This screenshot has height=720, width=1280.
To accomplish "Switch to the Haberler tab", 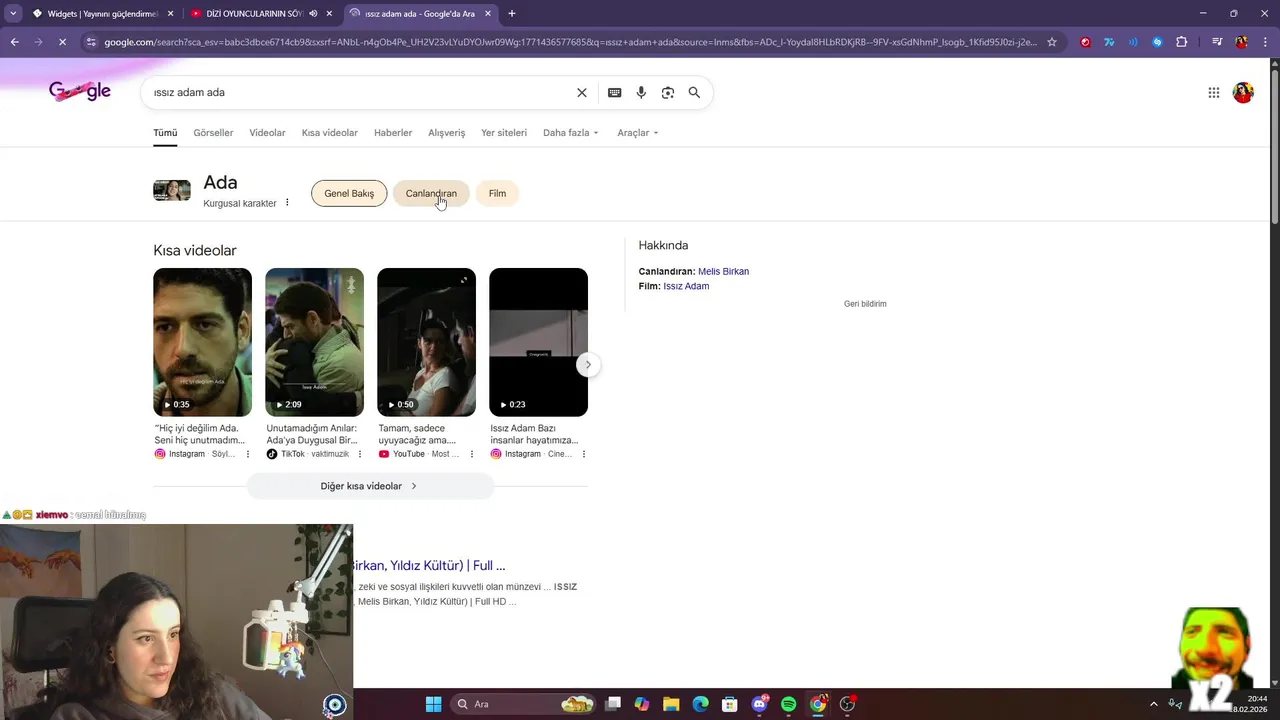I will click(393, 133).
